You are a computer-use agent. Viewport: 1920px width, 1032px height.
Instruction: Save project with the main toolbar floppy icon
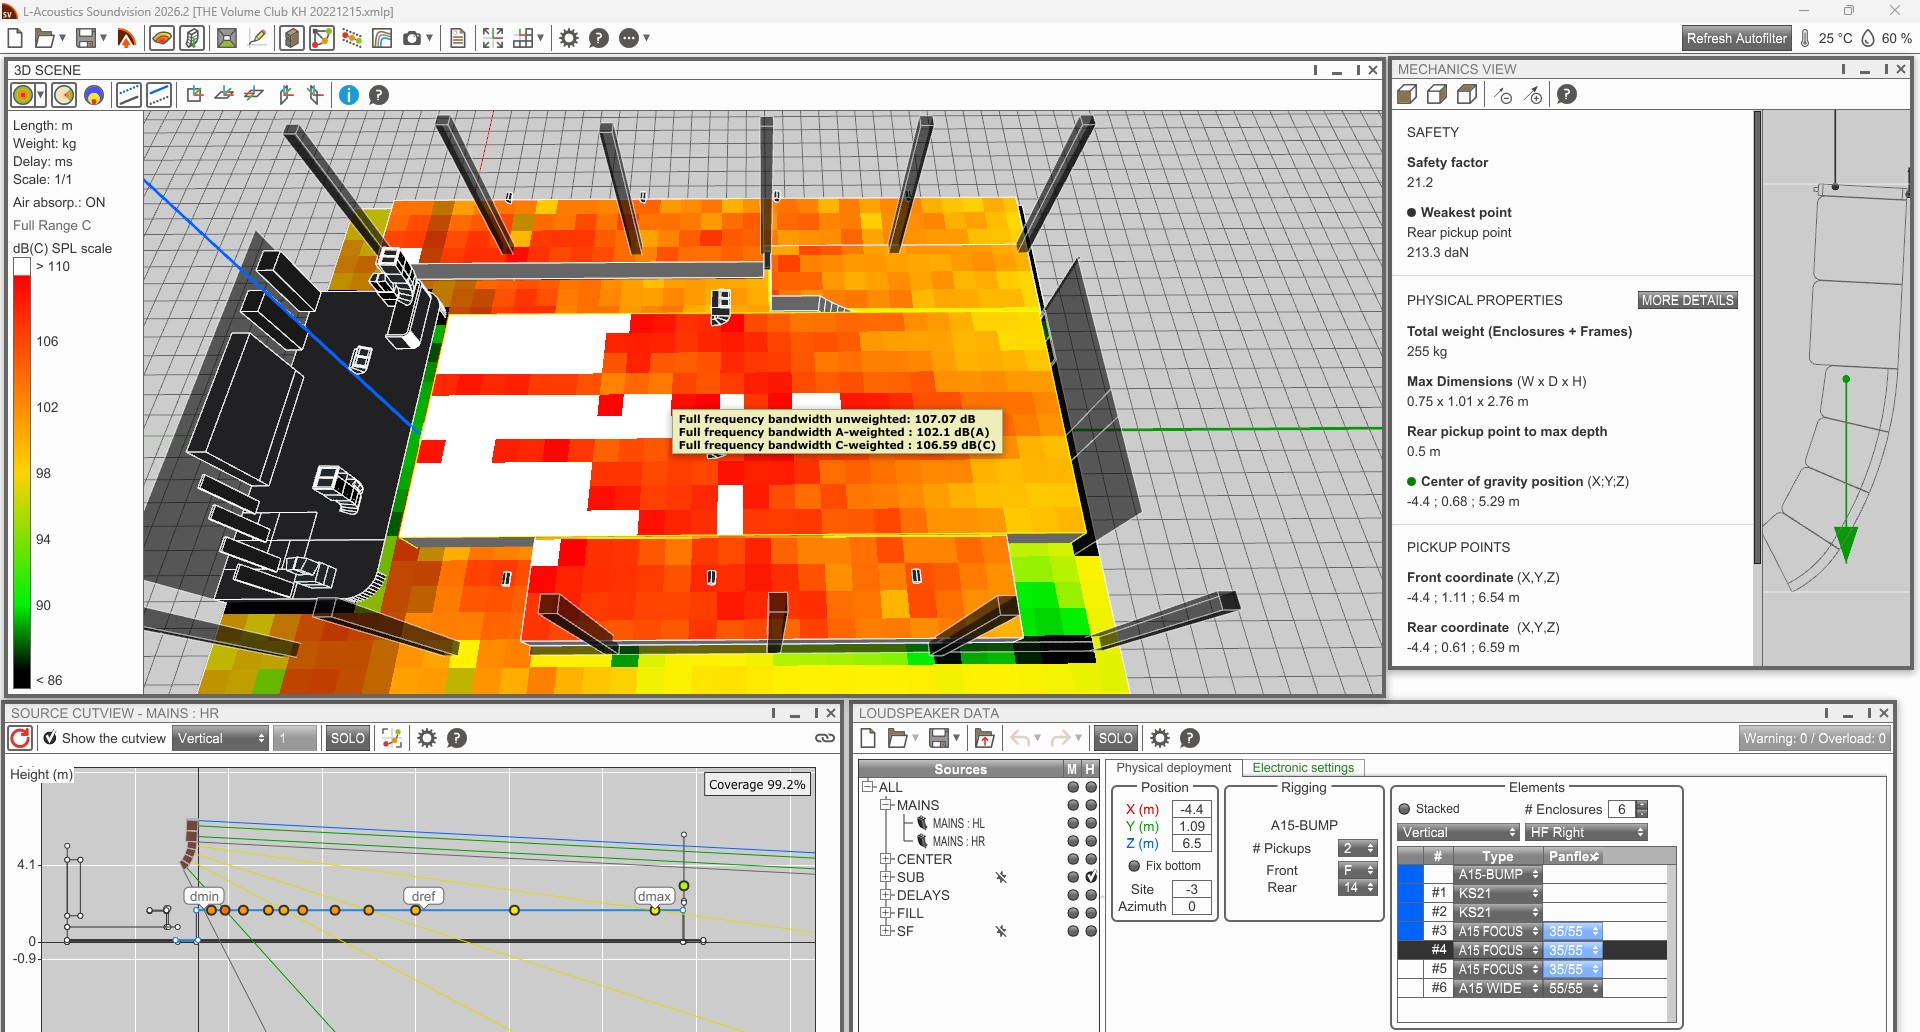click(x=86, y=38)
